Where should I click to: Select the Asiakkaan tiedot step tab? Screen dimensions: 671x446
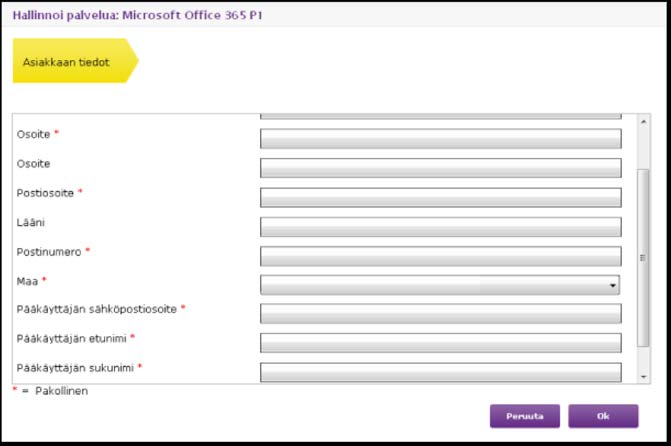pyautogui.click(x=75, y=61)
